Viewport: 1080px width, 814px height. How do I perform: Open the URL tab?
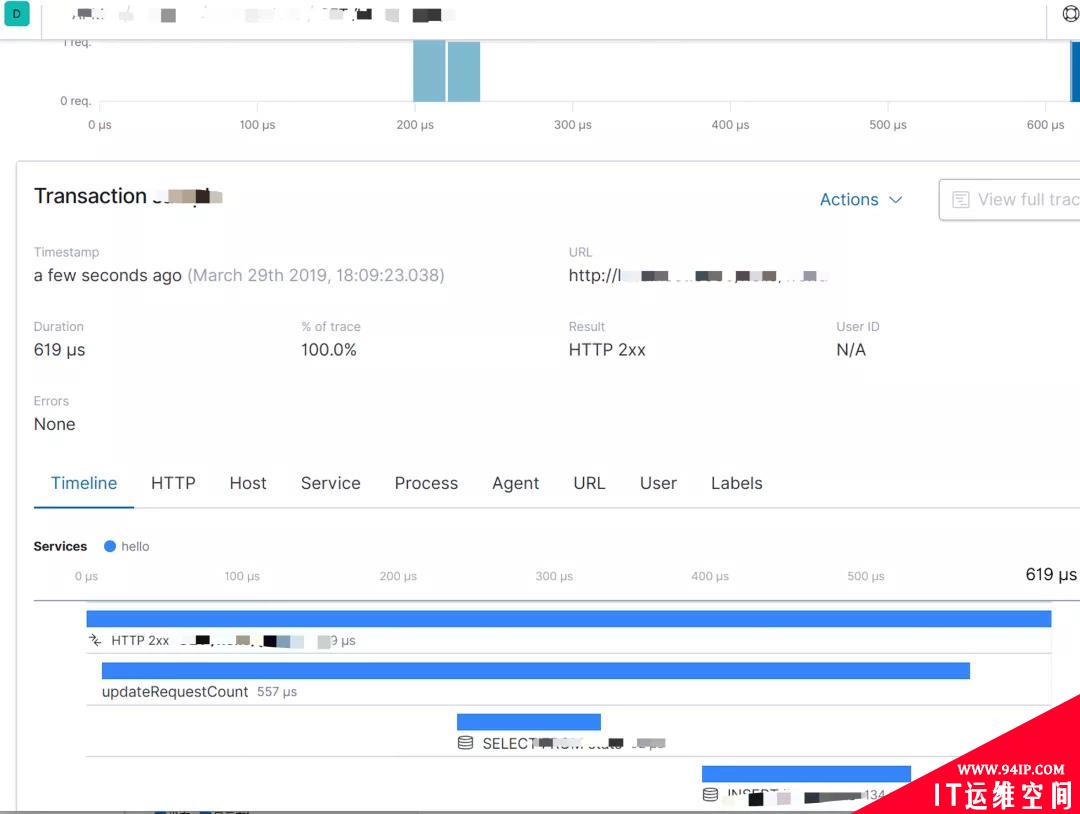click(x=590, y=483)
